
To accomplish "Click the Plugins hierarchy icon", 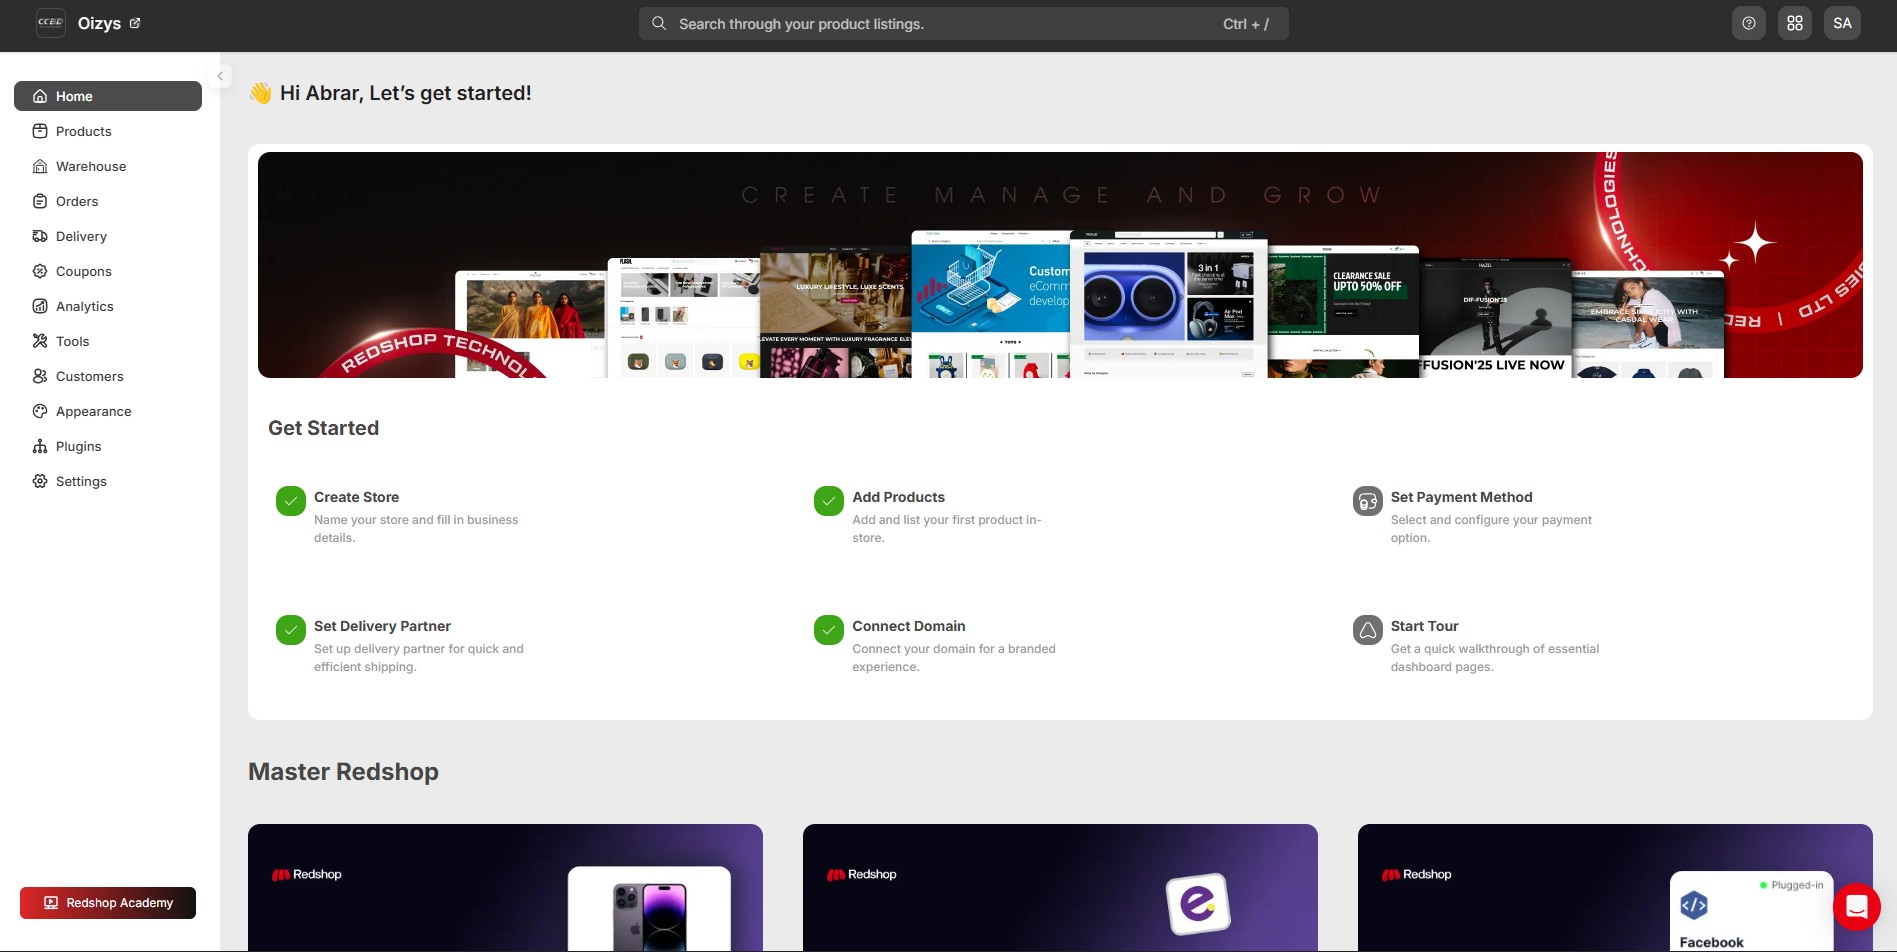I will click(40, 446).
